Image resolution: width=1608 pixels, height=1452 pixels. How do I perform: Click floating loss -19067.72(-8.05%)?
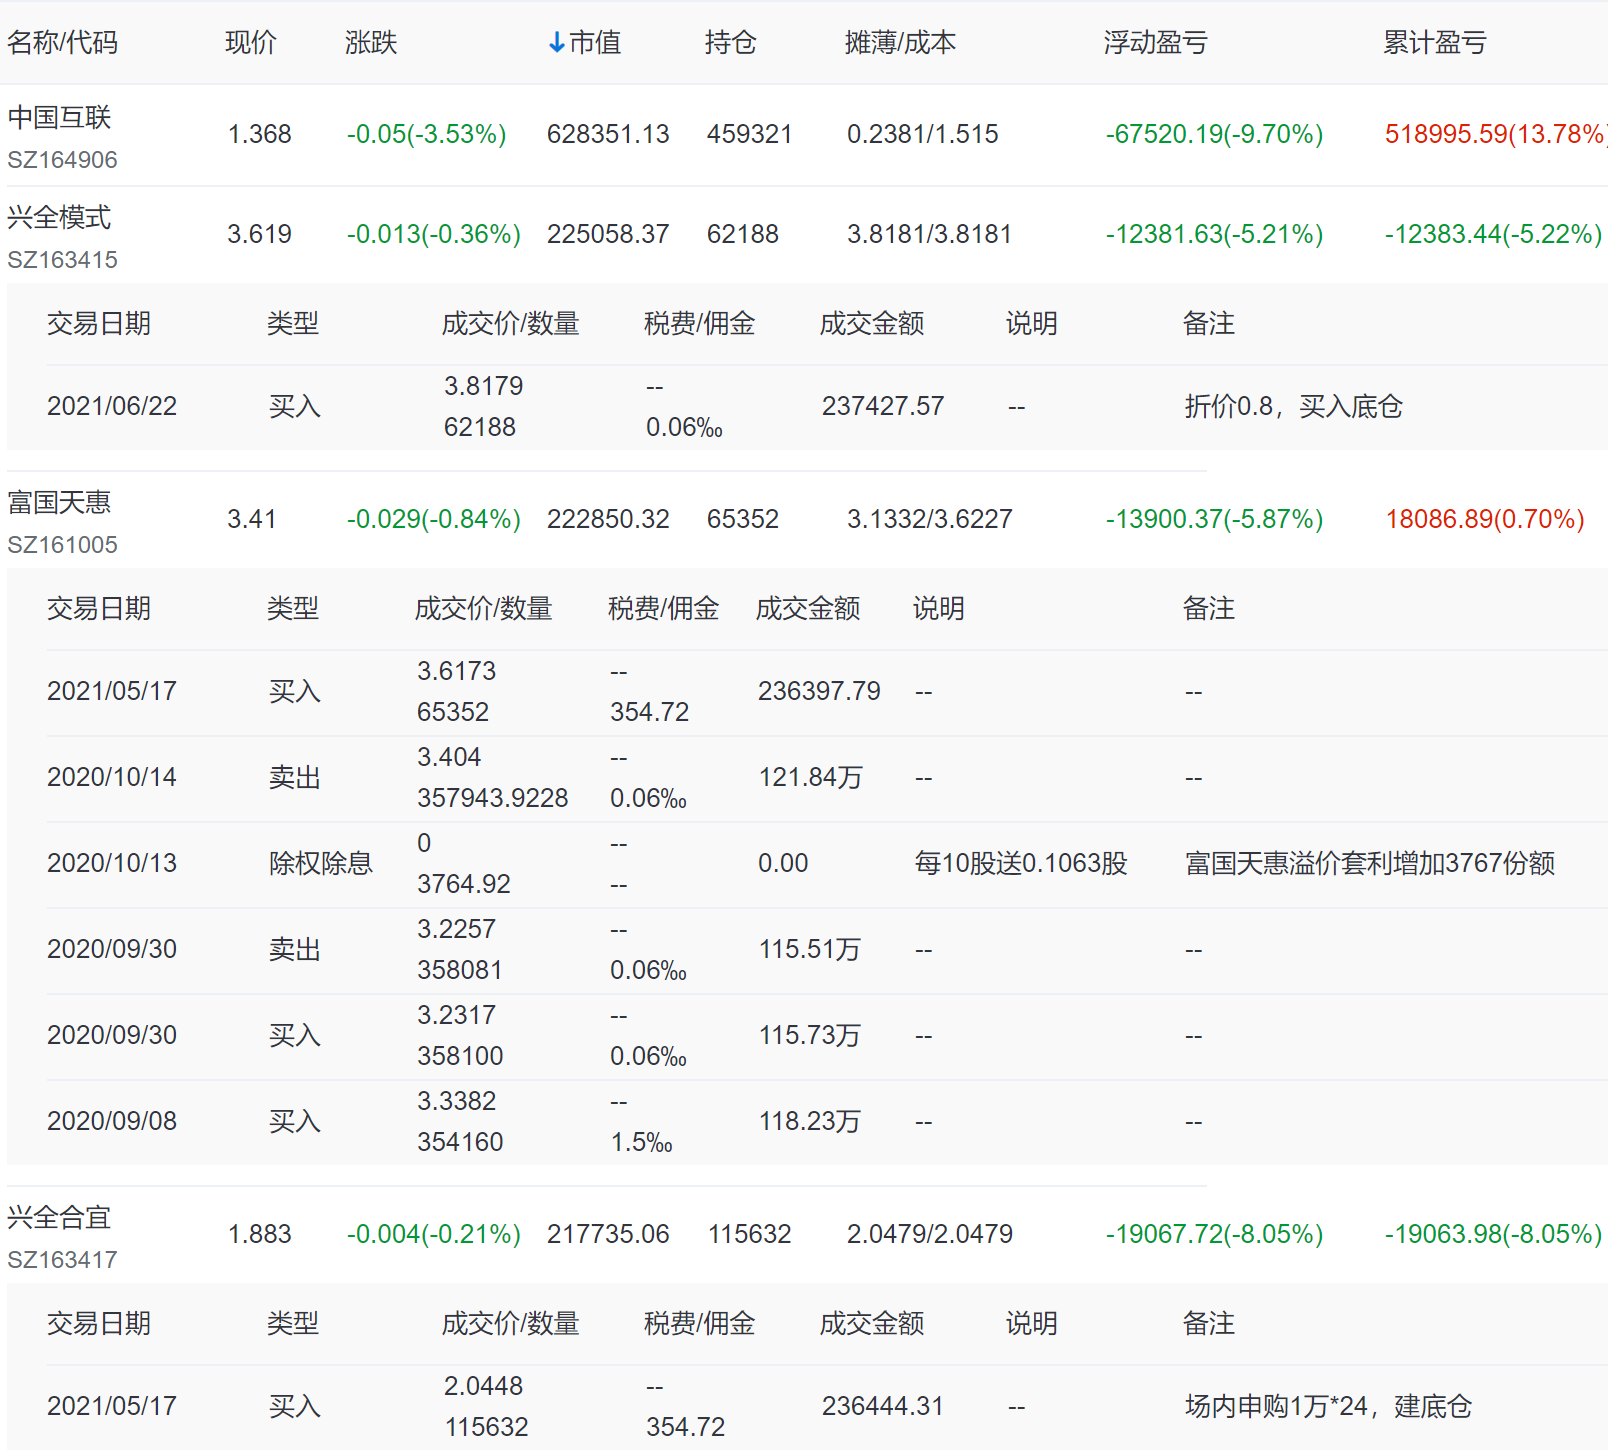click(x=1215, y=1234)
